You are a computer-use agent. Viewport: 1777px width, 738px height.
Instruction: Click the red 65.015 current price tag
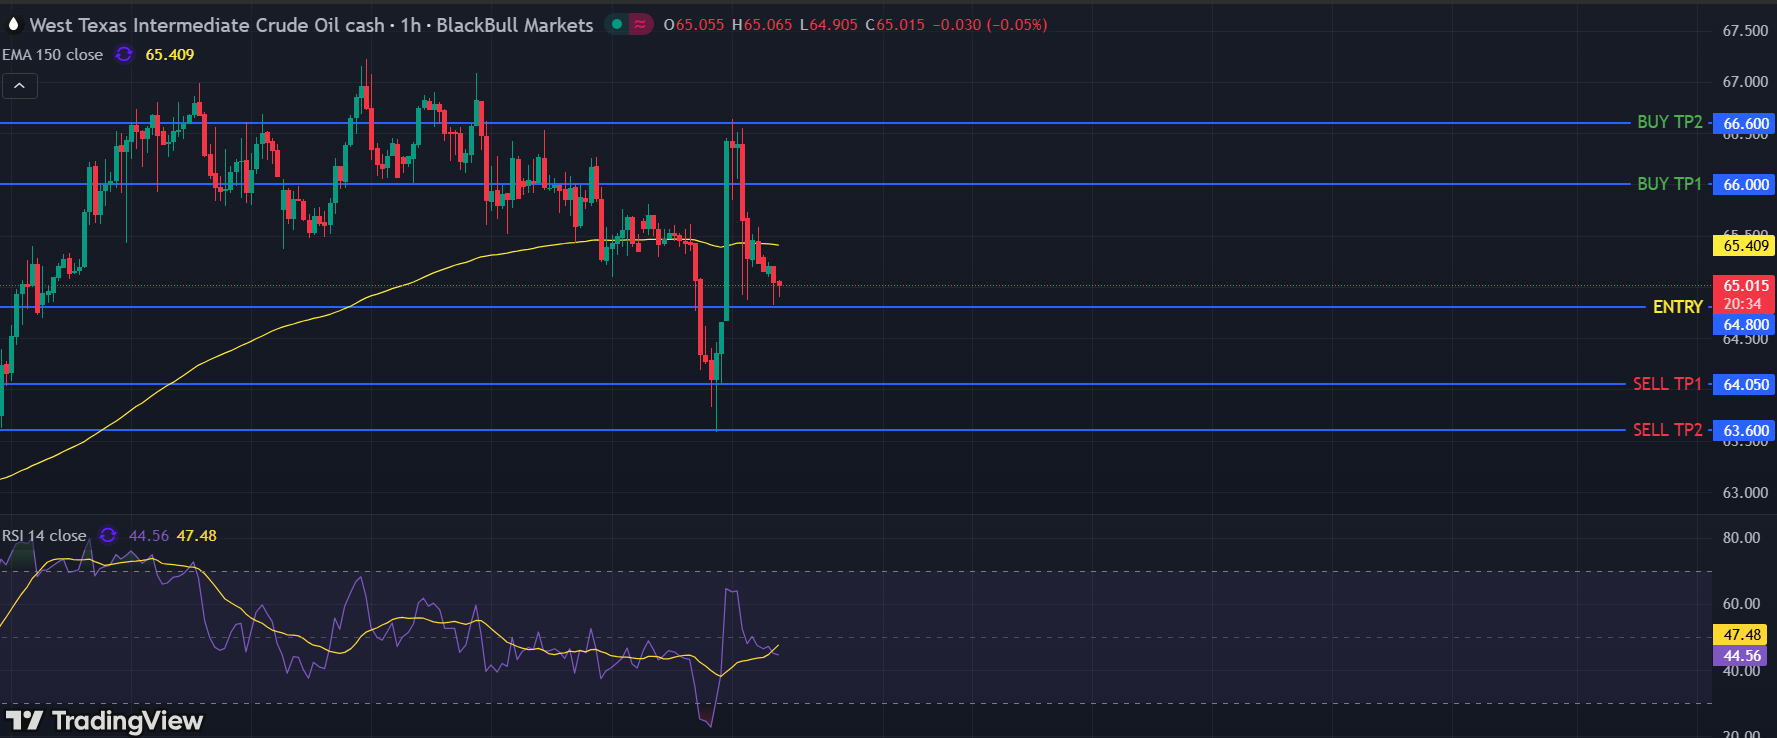pos(1745,286)
